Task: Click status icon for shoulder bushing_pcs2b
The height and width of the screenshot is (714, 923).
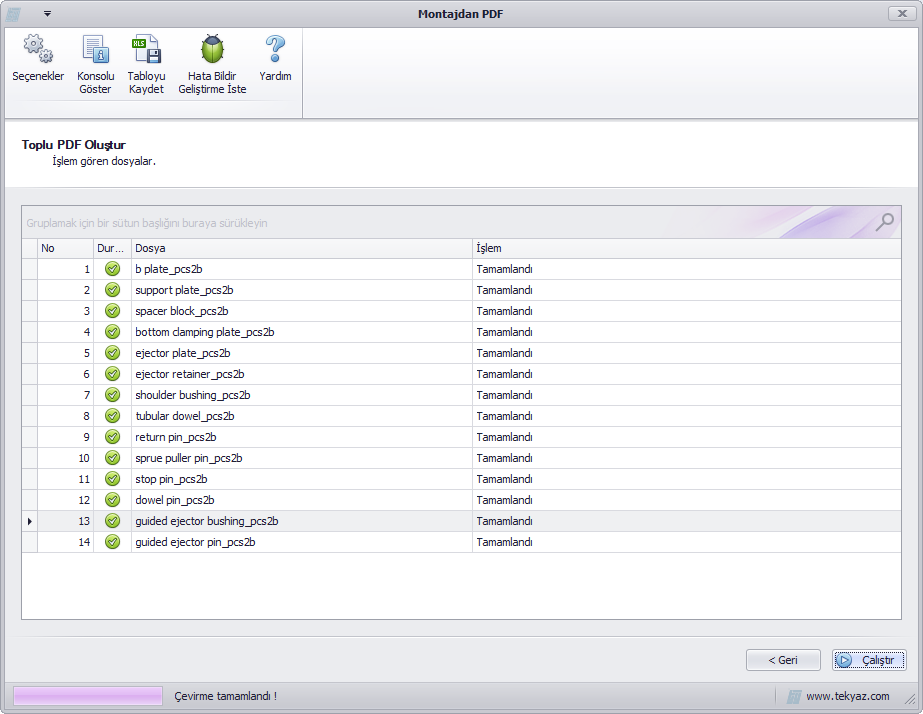Action: coord(112,395)
